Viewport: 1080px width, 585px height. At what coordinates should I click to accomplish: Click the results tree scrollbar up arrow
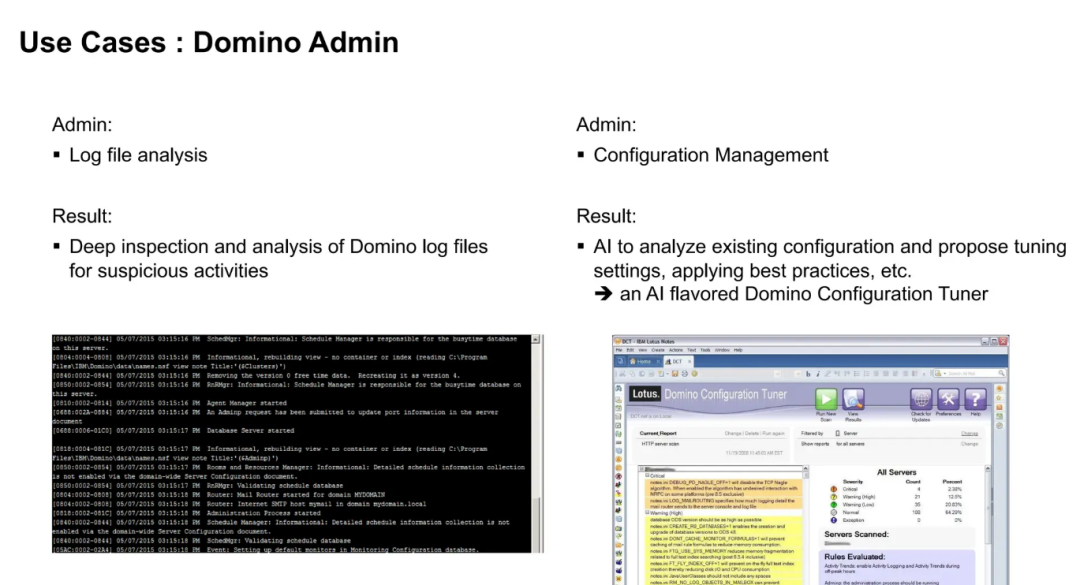[806, 469]
